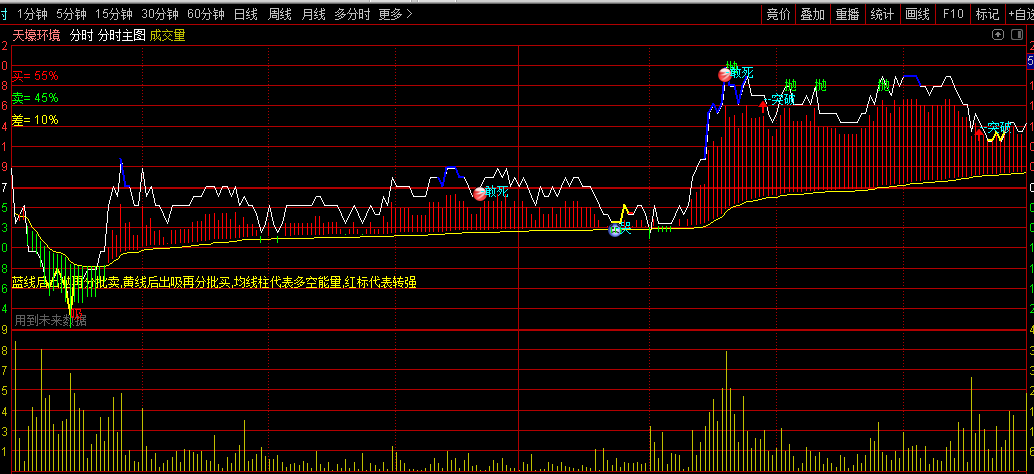The width and height of the screenshot is (1034, 474).
Task: Toggle the 叠加 overlay option
Action: [x=812, y=14]
